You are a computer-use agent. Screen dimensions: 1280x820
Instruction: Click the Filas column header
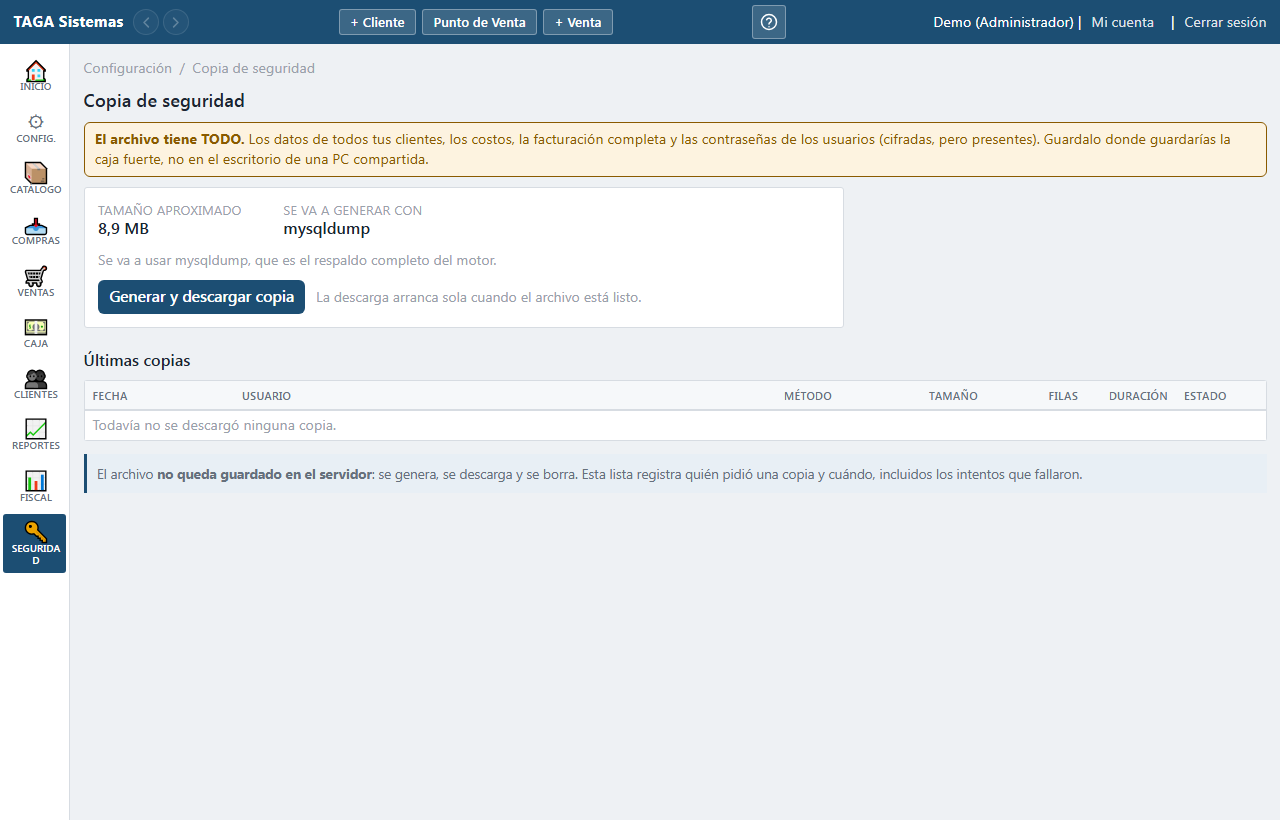pyautogui.click(x=1063, y=396)
